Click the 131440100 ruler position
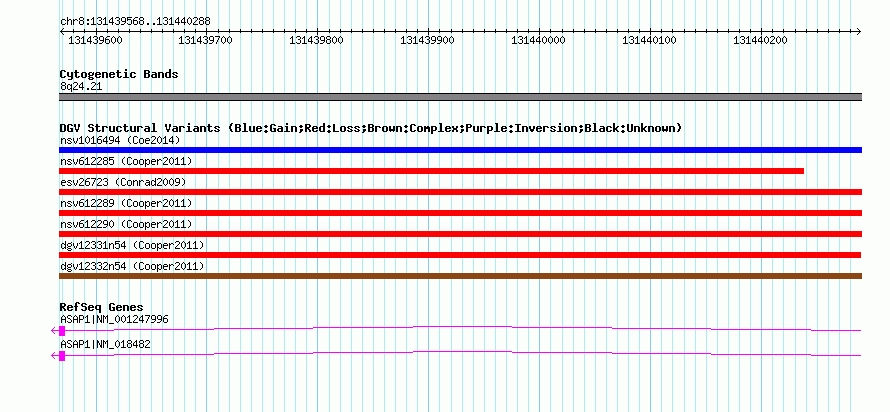890x412 pixels. (649, 40)
